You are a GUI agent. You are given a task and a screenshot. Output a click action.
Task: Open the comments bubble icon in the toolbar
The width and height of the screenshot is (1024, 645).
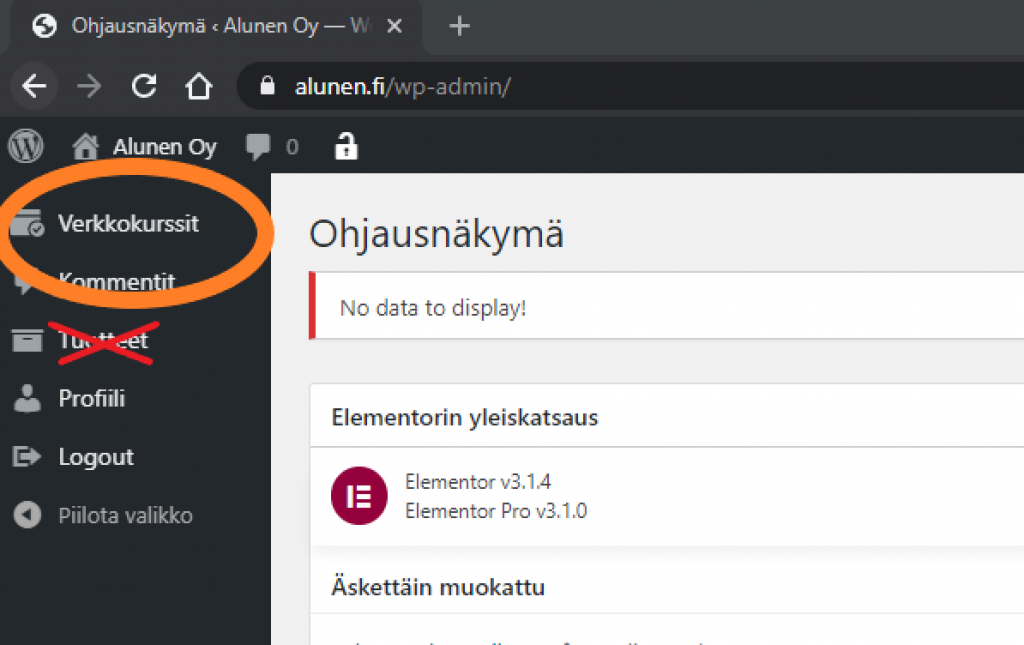coord(258,146)
